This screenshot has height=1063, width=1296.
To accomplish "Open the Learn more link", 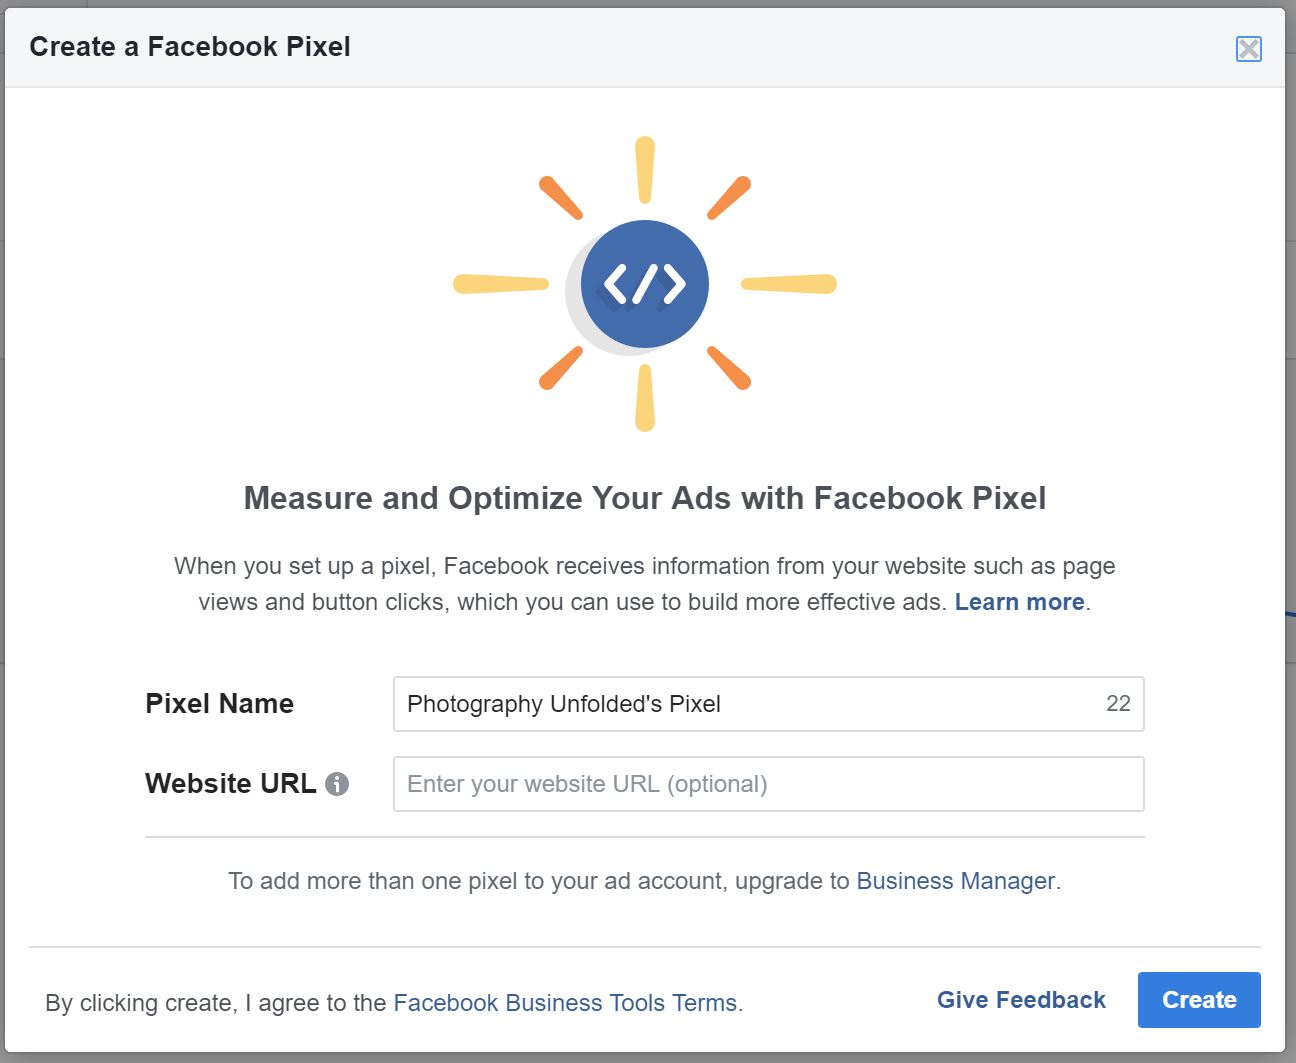I will 1019,602.
